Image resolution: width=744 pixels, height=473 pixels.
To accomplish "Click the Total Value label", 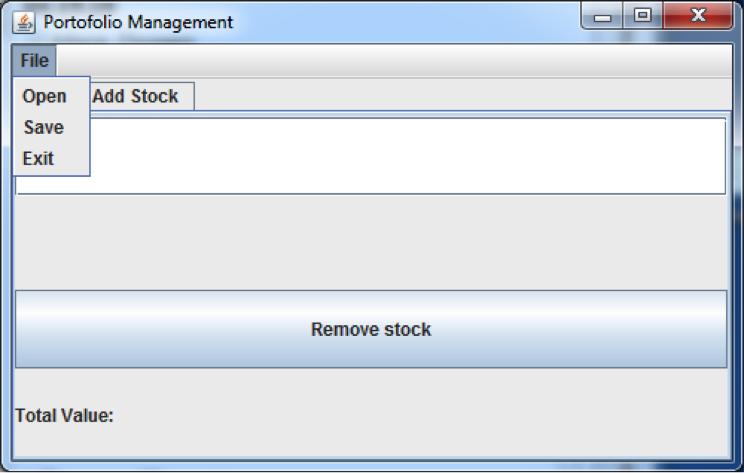I will 65,415.
